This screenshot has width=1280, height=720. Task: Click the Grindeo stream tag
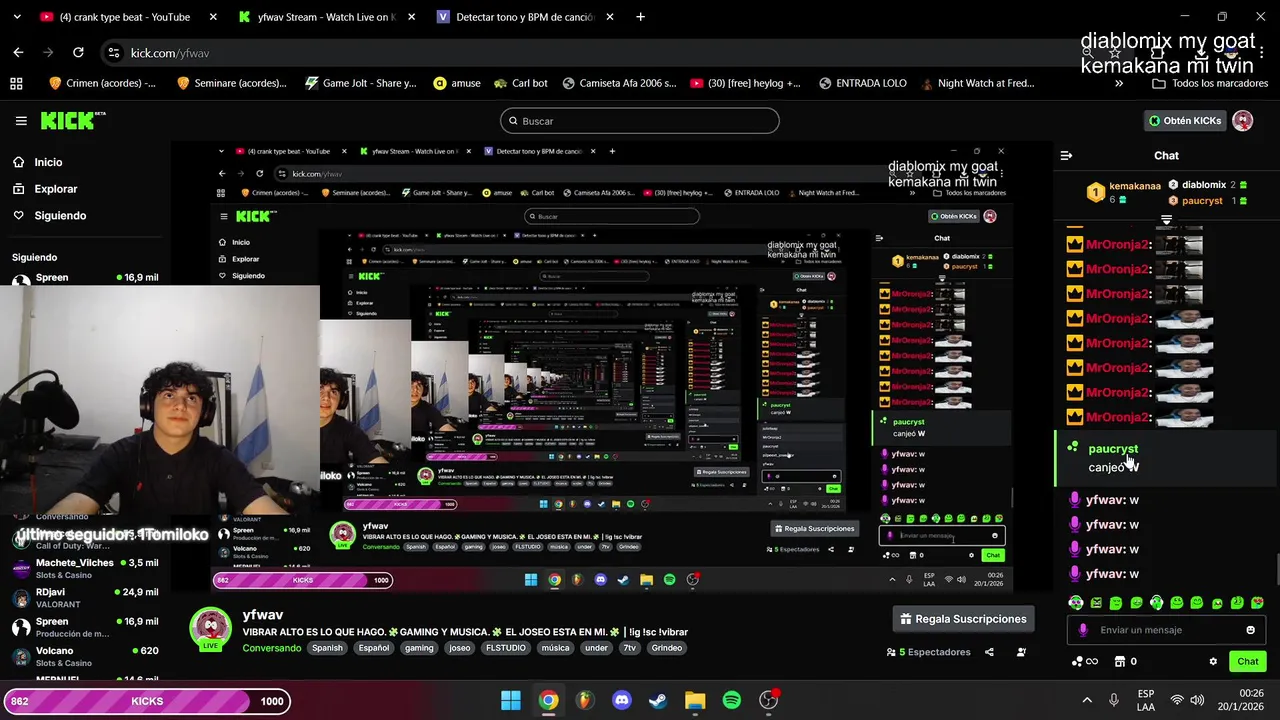click(x=666, y=648)
